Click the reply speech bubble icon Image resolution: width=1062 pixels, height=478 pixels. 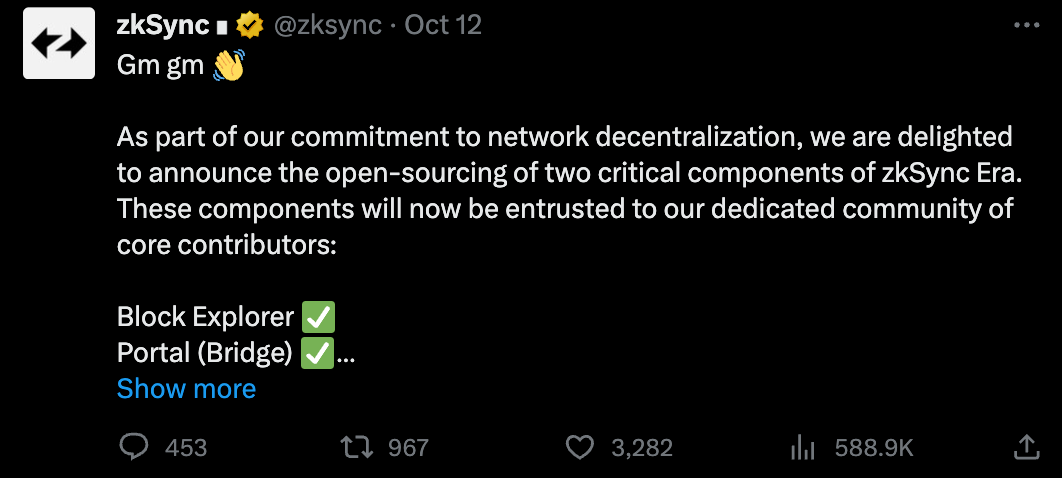click(x=133, y=447)
